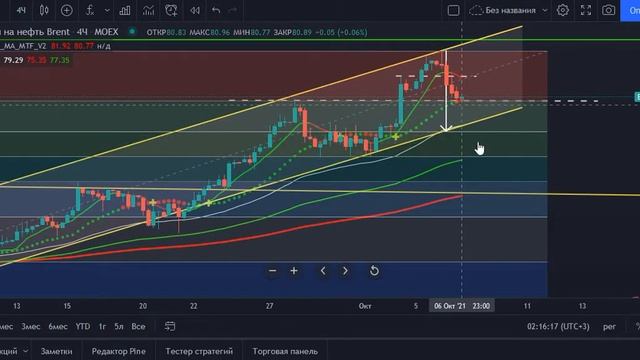Viewport: 640px width, 360px height.
Task: Redo the chart action
Action: [x=232, y=10]
